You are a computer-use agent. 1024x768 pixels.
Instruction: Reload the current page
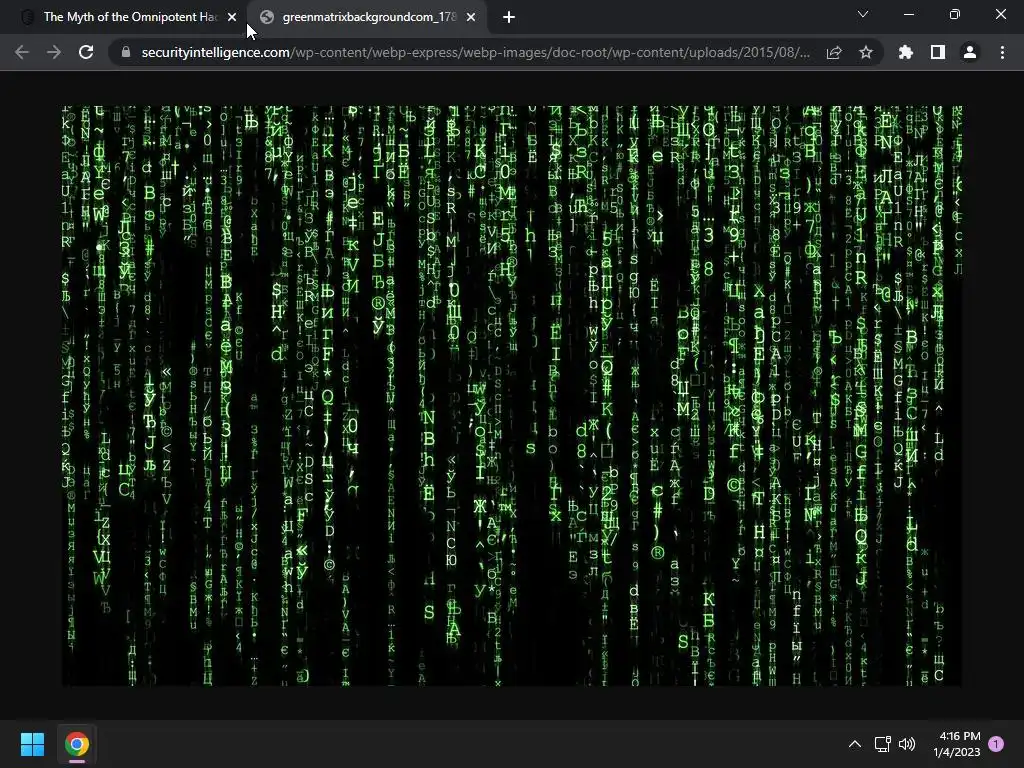(x=86, y=52)
